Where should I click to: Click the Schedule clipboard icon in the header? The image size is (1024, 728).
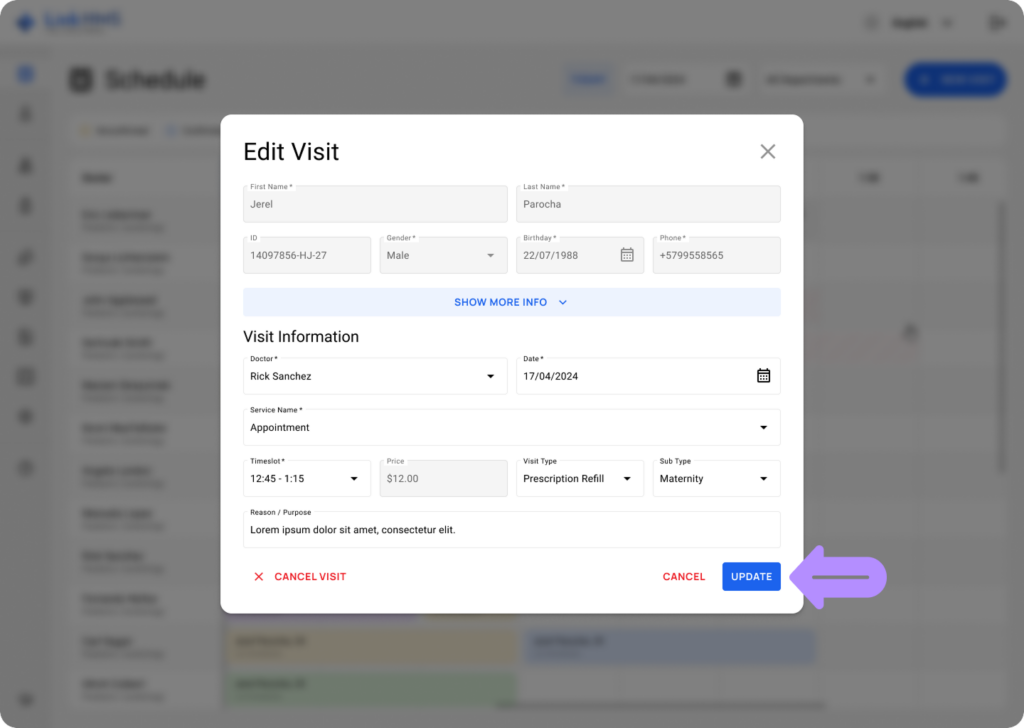(80, 80)
